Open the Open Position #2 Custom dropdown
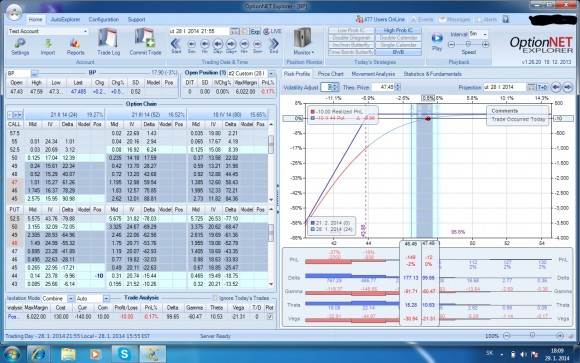580x363 pixels. coord(272,73)
